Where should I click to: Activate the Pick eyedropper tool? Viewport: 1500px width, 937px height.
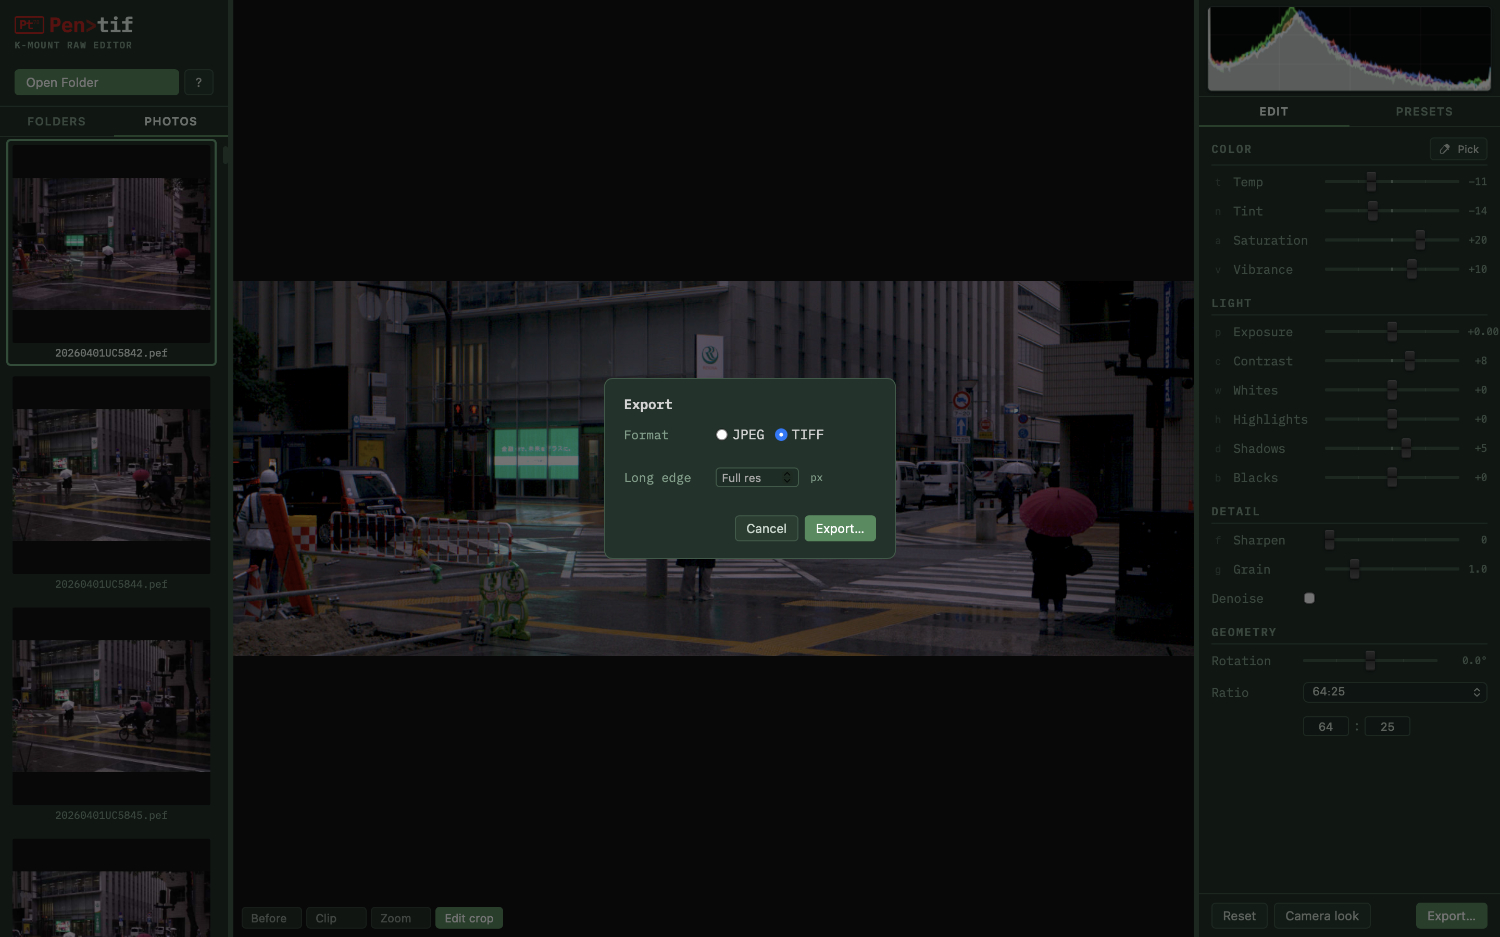tap(1458, 149)
